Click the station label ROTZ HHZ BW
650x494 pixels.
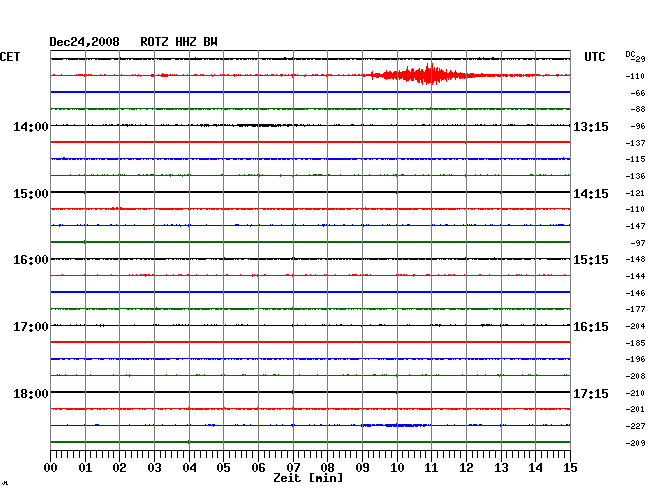[x=179, y=42]
